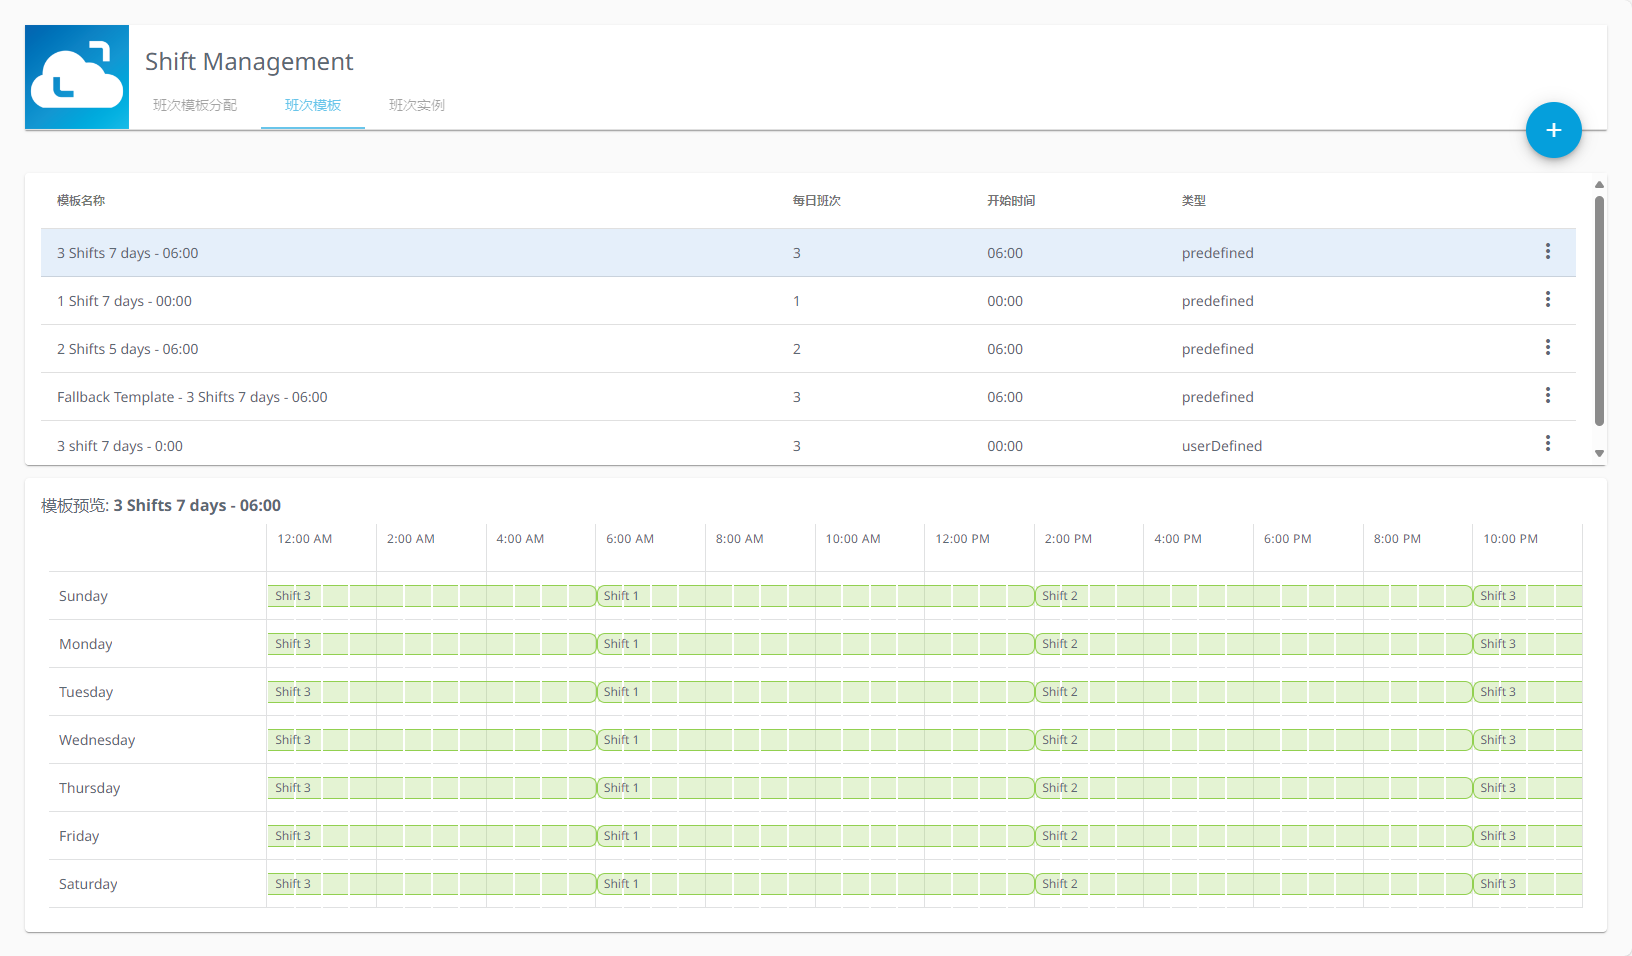Viewport: 1632px width, 956px height.
Task: Click the Shift Management cloud logo
Action: pyautogui.click(x=77, y=77)
